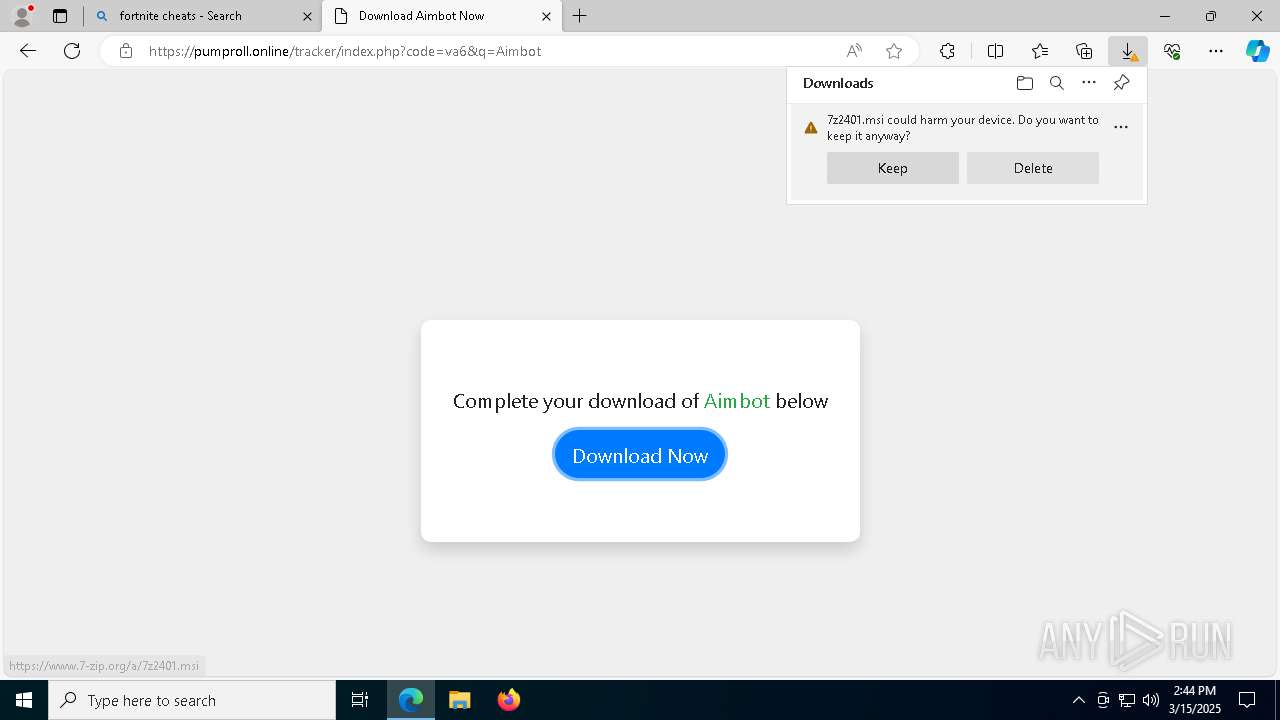Open Task View on the taskbar
The image size is (1280, 720).
click(360, 700)
